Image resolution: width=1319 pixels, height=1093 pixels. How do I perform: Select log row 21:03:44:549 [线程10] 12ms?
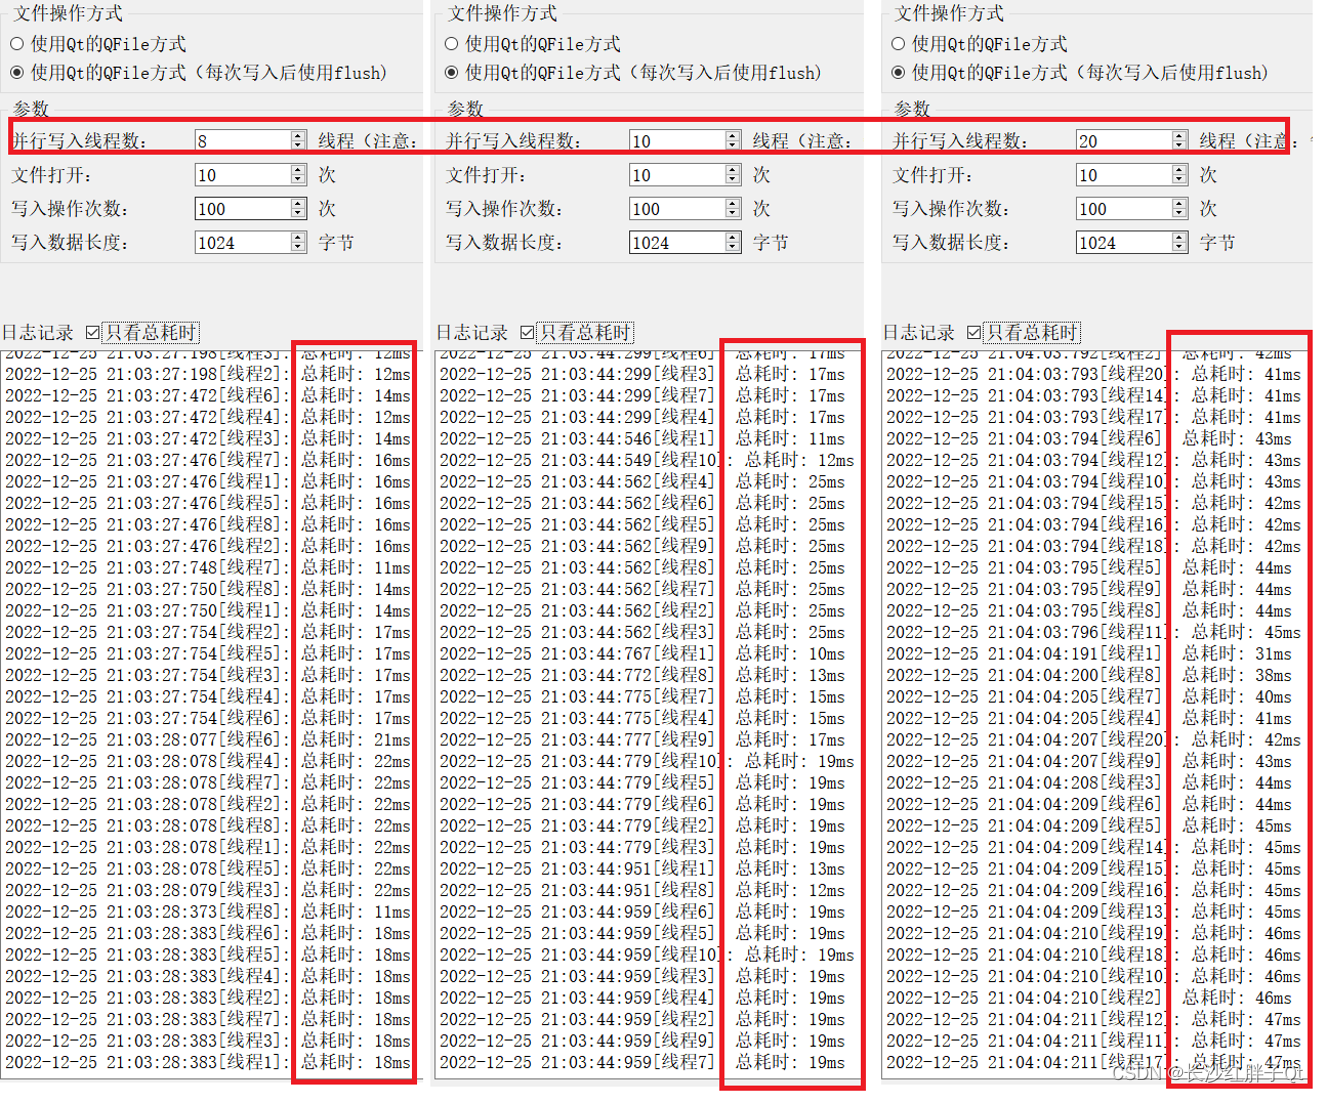pyautogui.click(x=648, y=460)
